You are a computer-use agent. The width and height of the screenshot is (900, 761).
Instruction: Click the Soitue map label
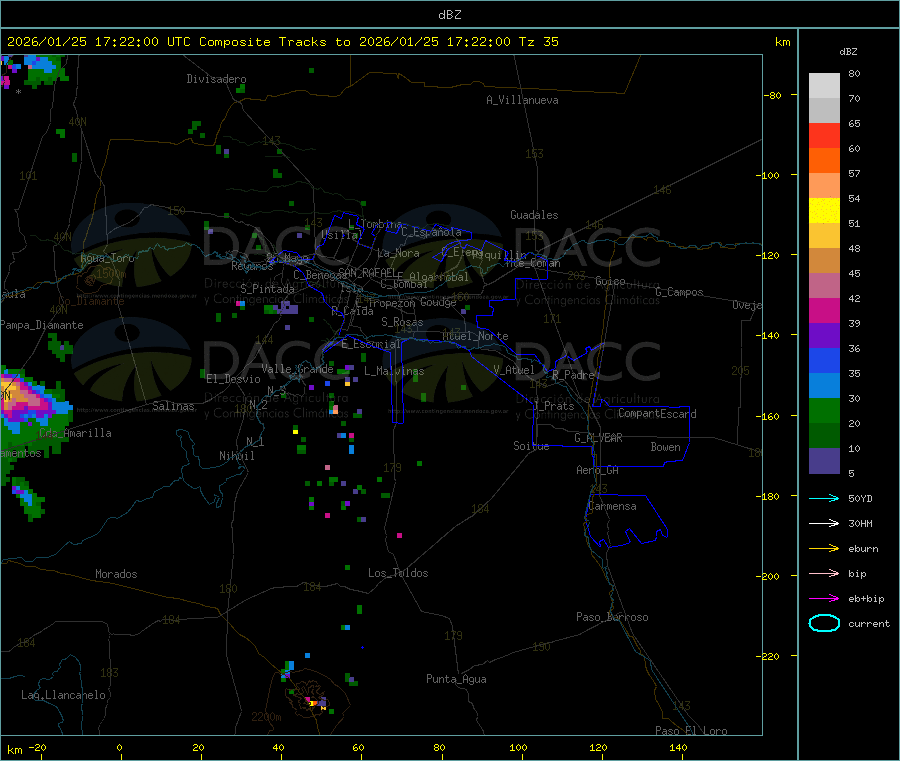point(531,446)
